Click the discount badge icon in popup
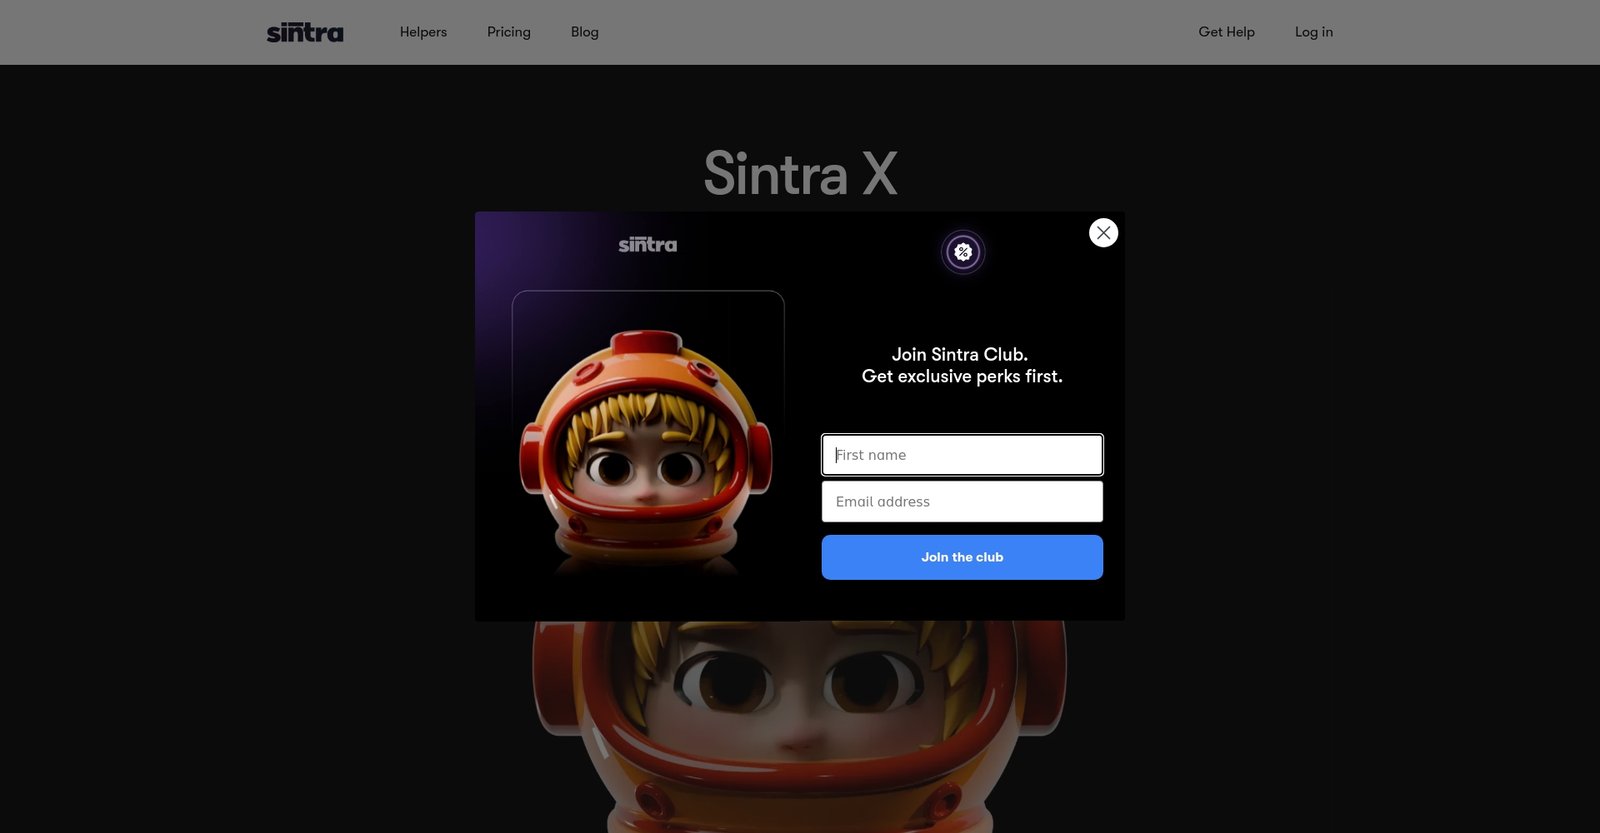The height and width of the screenshot is (833, 1600). pos(963,252)
